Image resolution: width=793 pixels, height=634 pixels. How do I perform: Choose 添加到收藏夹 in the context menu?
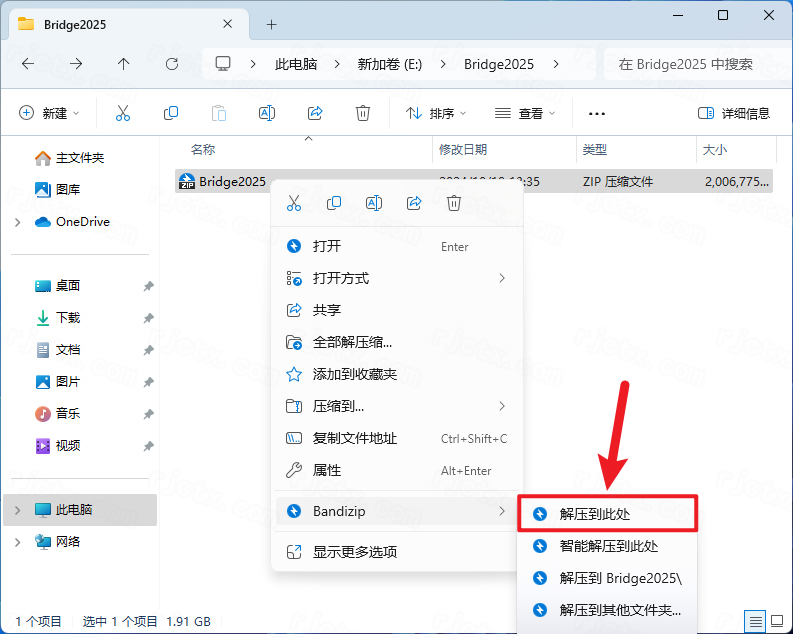click(x=396, y=374)
